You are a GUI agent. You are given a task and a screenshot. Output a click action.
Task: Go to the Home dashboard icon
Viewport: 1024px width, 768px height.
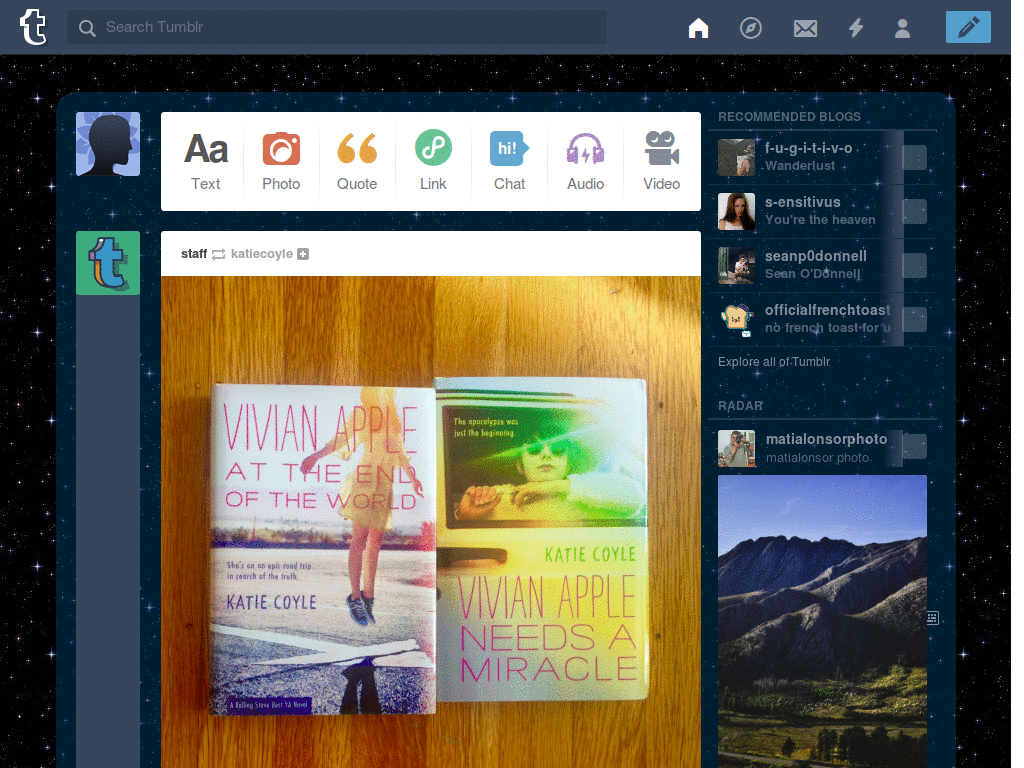(698, 27)
